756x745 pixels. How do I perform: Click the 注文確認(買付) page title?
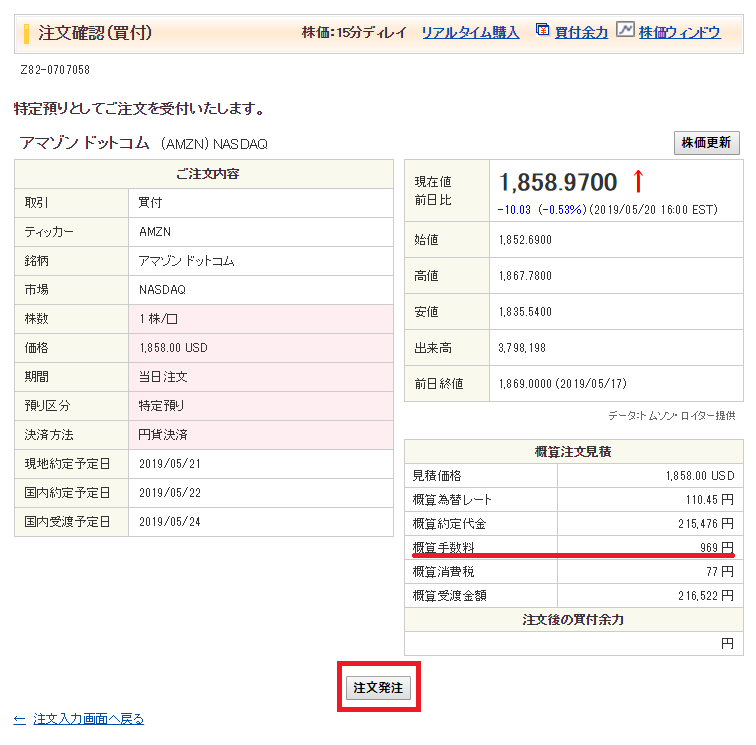tap(95, 33)
